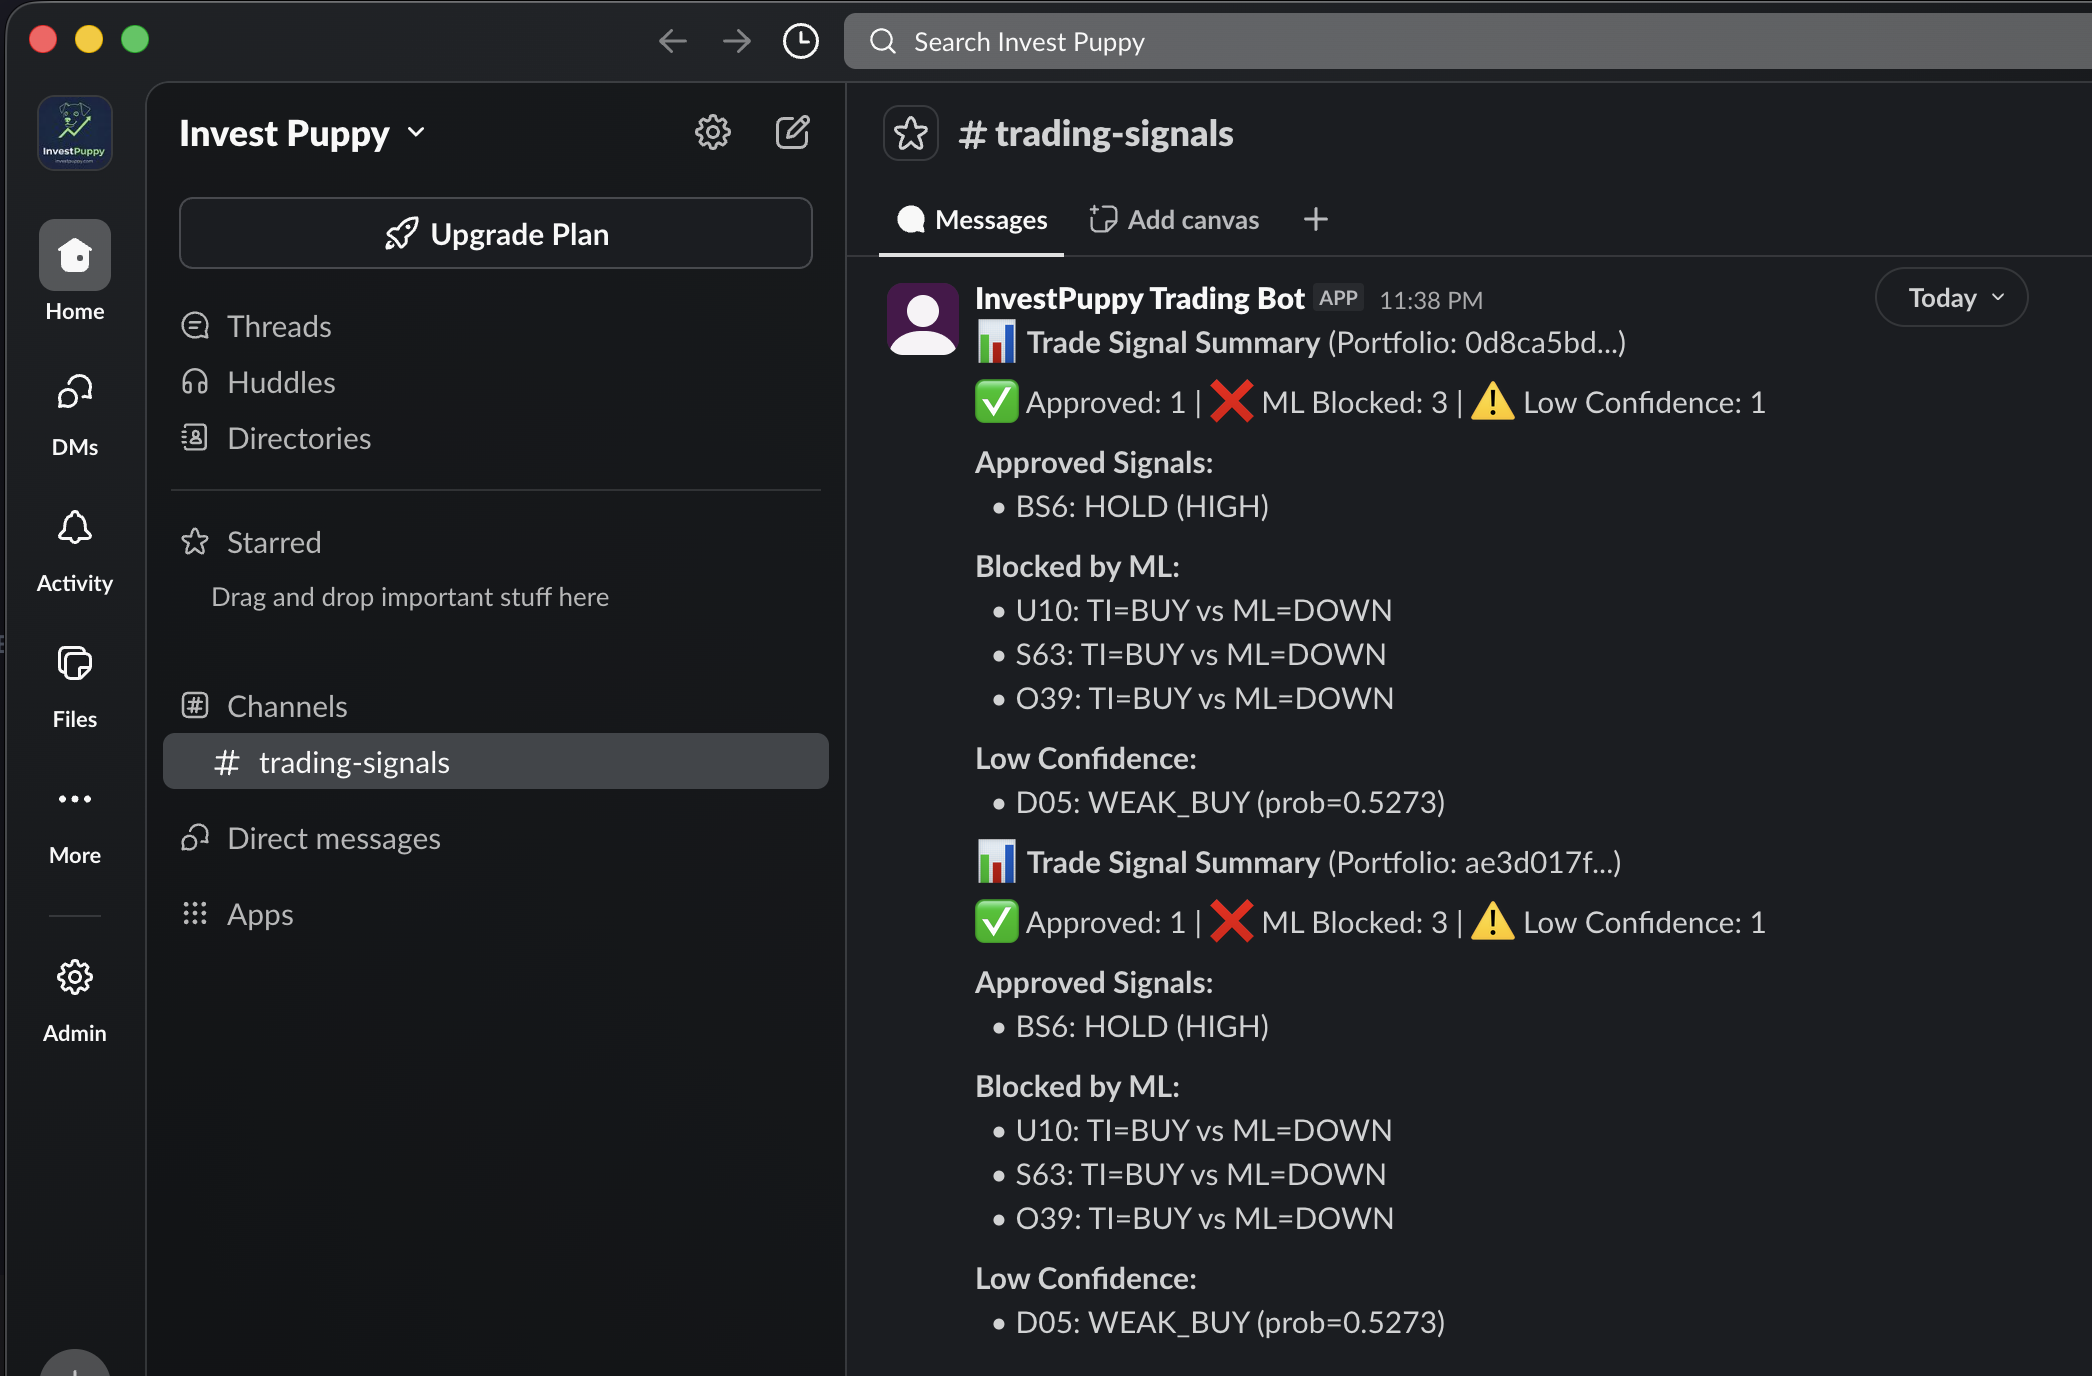Click portfolio ae3d017f summary heading
2092x1376 pixels.
1299,862
